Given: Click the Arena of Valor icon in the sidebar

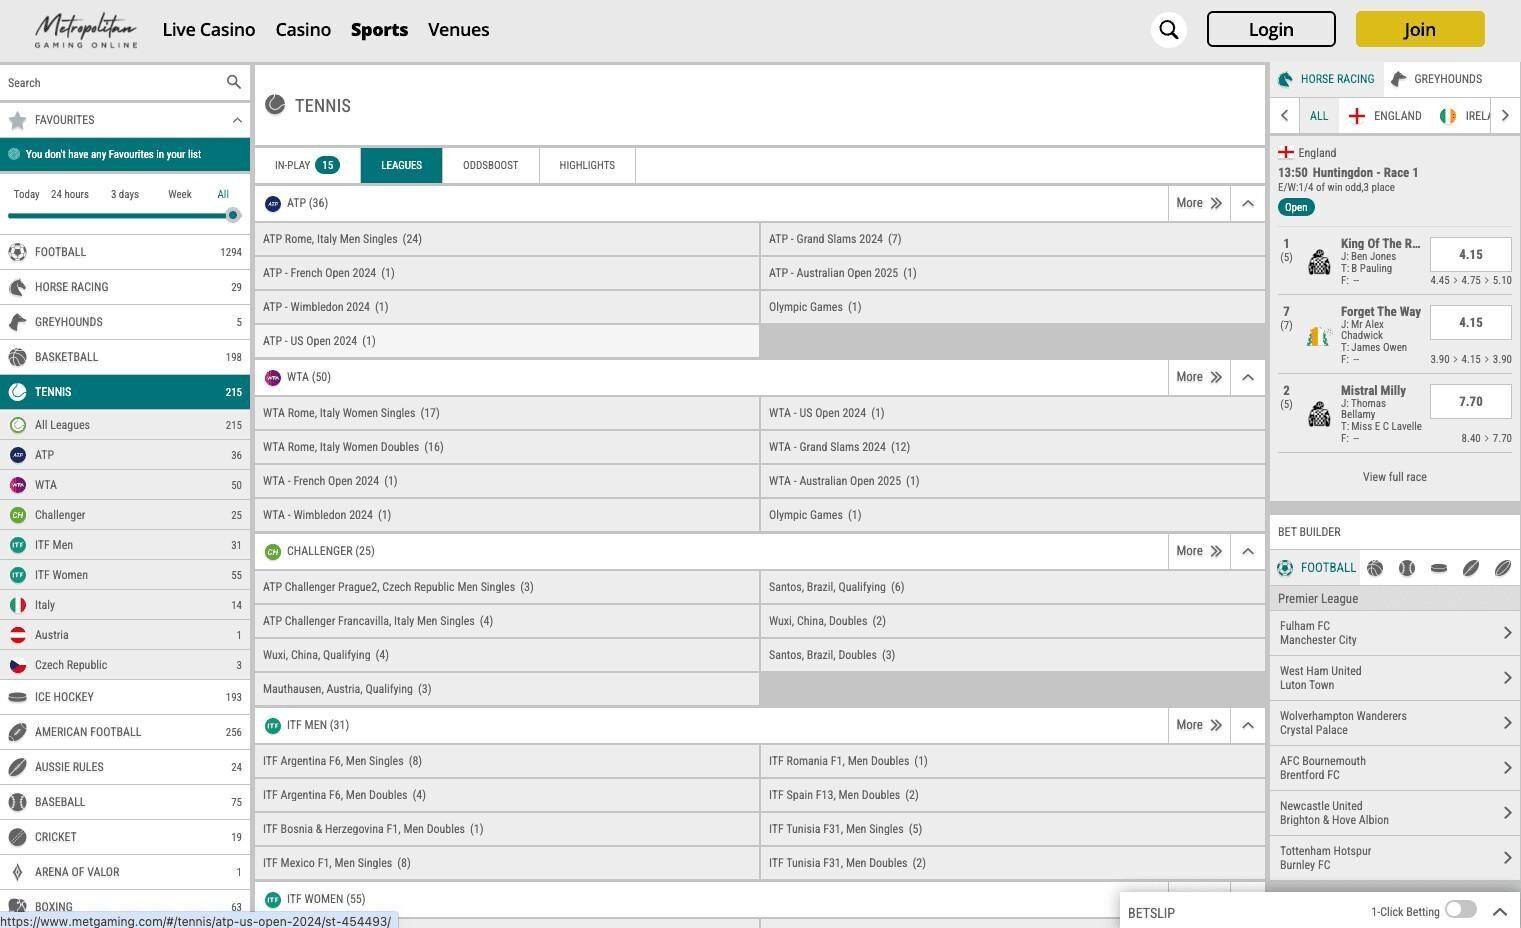Looking at the screenshot, I should tap(17, 872).
